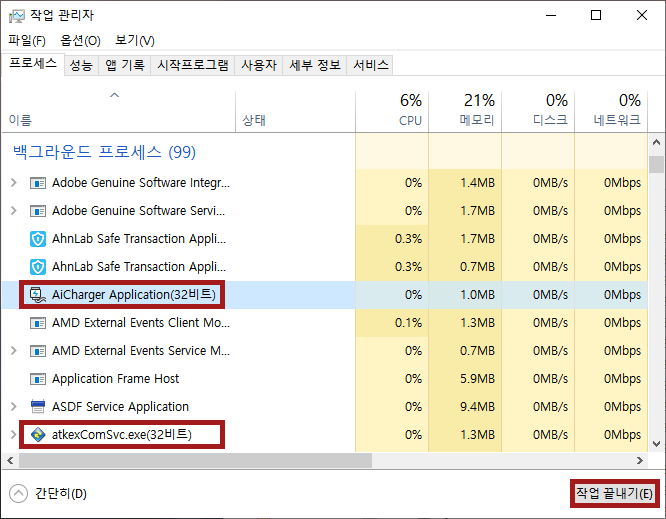Click horizontal scrollbar left arrow
This screenshot has height=519, width=666.
click(x=10, y=460)
